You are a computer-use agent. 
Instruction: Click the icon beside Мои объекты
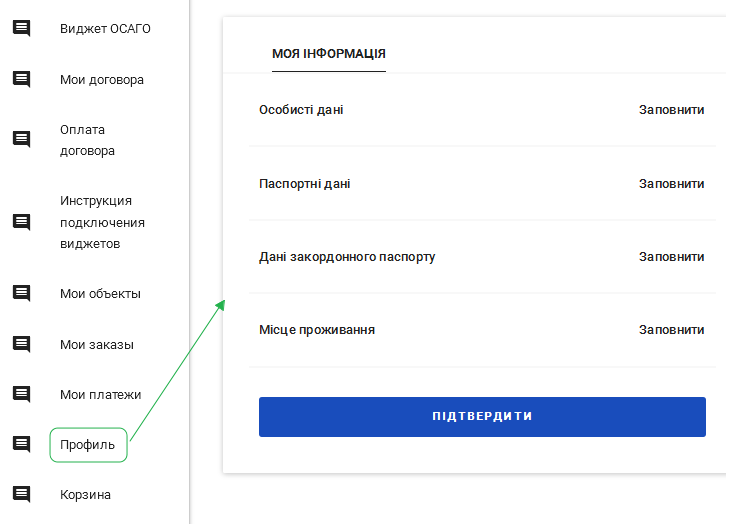[x=21, y=293]
